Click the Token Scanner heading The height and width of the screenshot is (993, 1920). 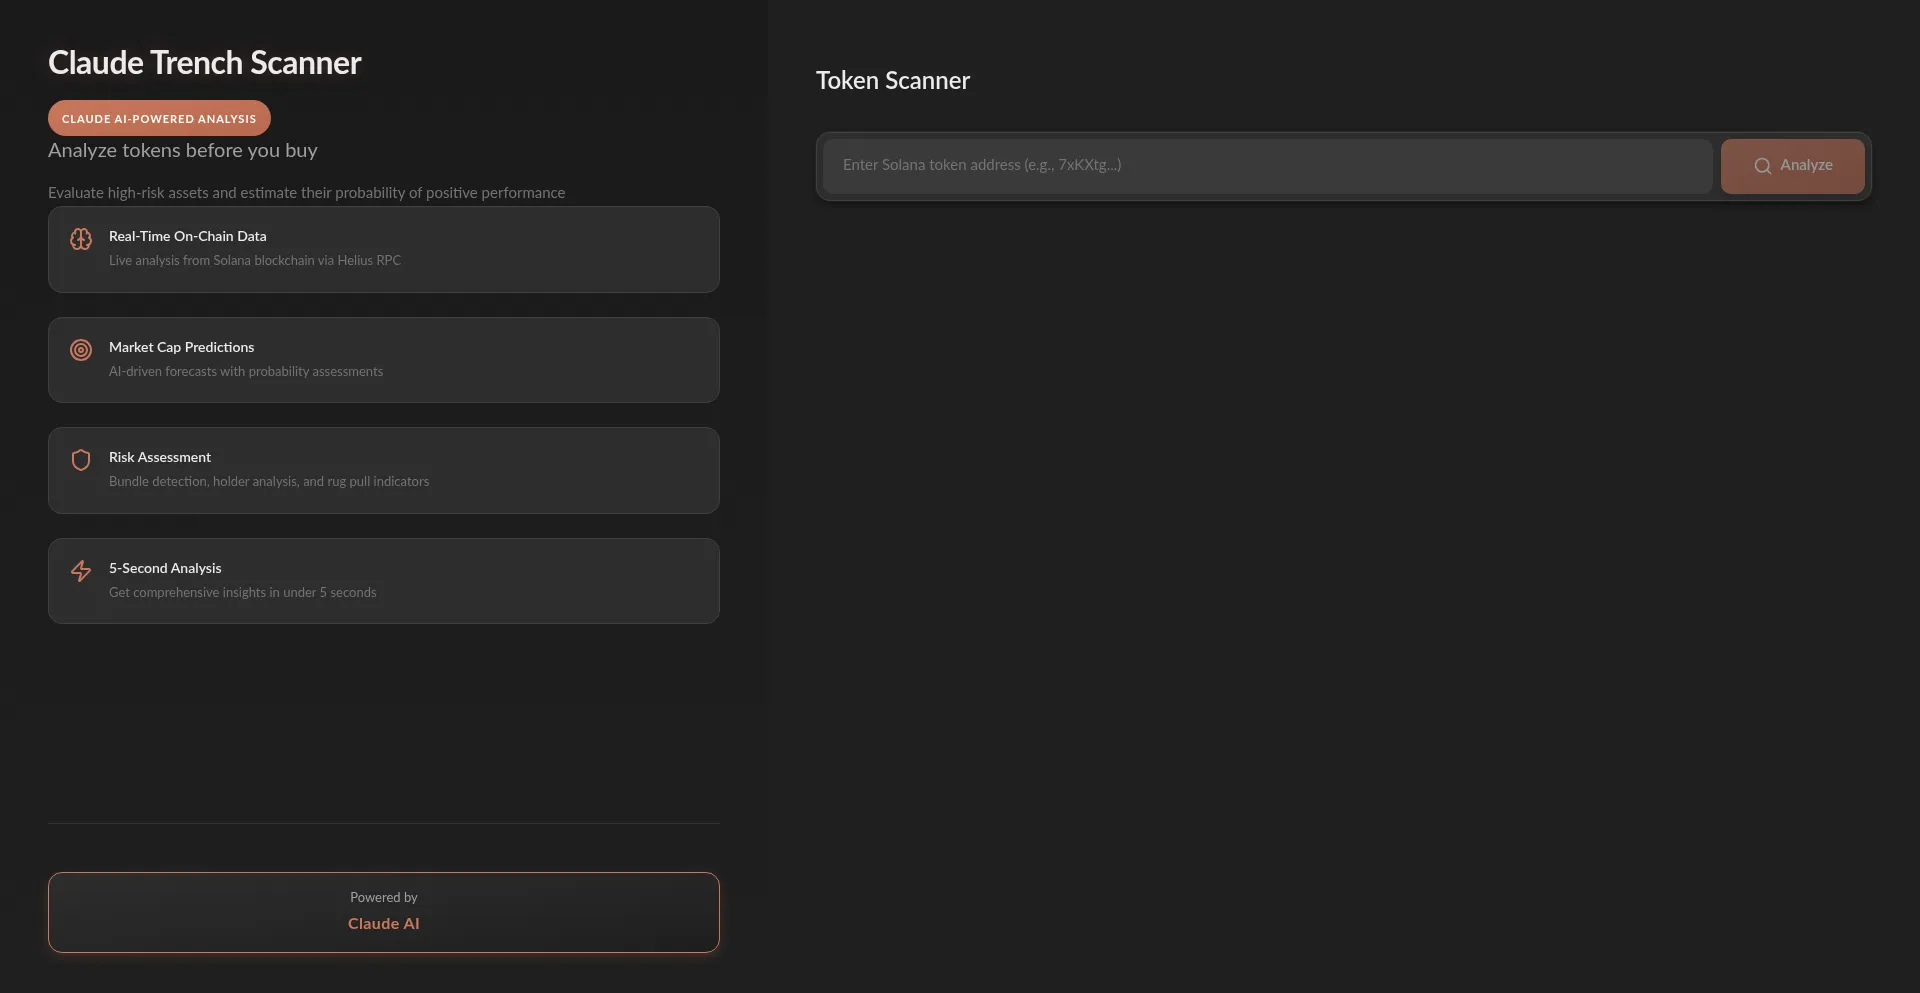[892, 81]
